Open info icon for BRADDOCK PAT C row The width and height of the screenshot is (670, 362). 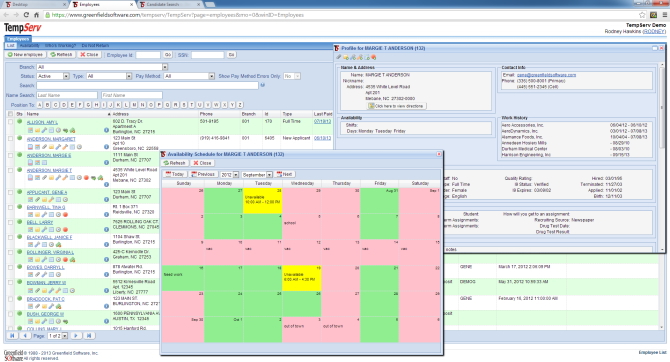click(x=106, y=306)
